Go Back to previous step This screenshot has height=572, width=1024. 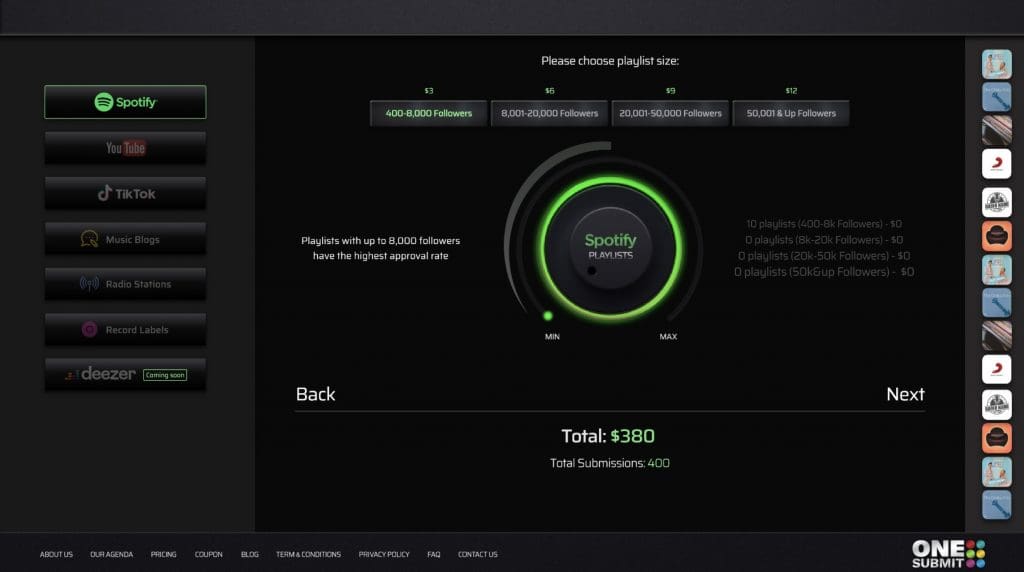click(315, 394)
